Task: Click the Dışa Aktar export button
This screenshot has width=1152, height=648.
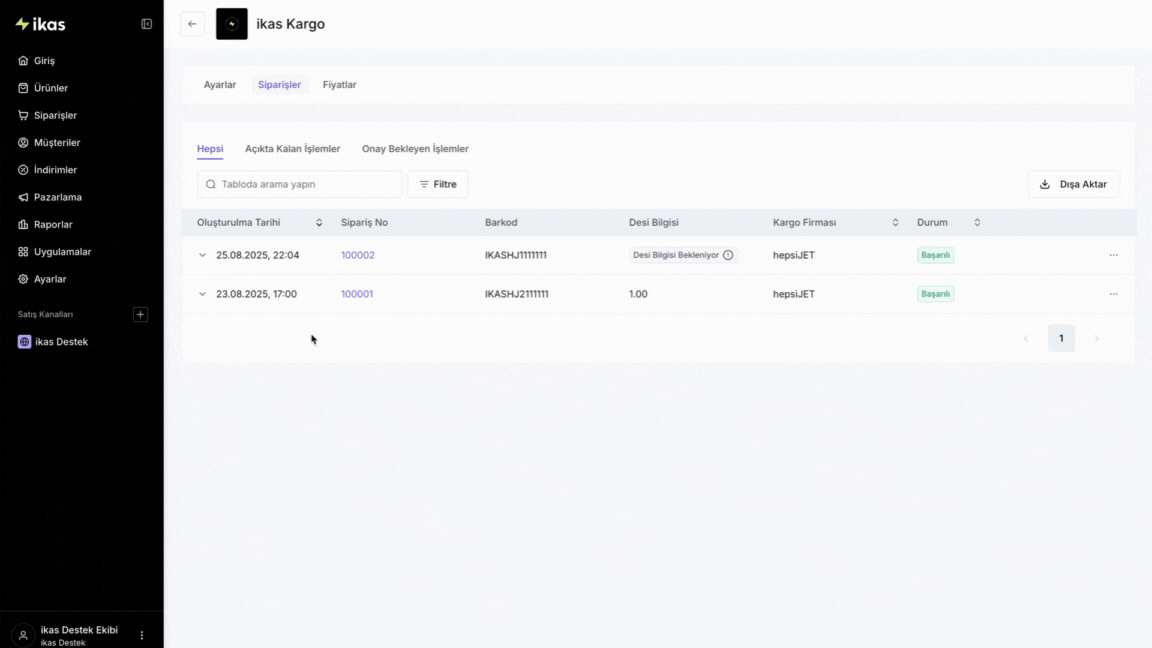Action: click(x=1073, y=184)
